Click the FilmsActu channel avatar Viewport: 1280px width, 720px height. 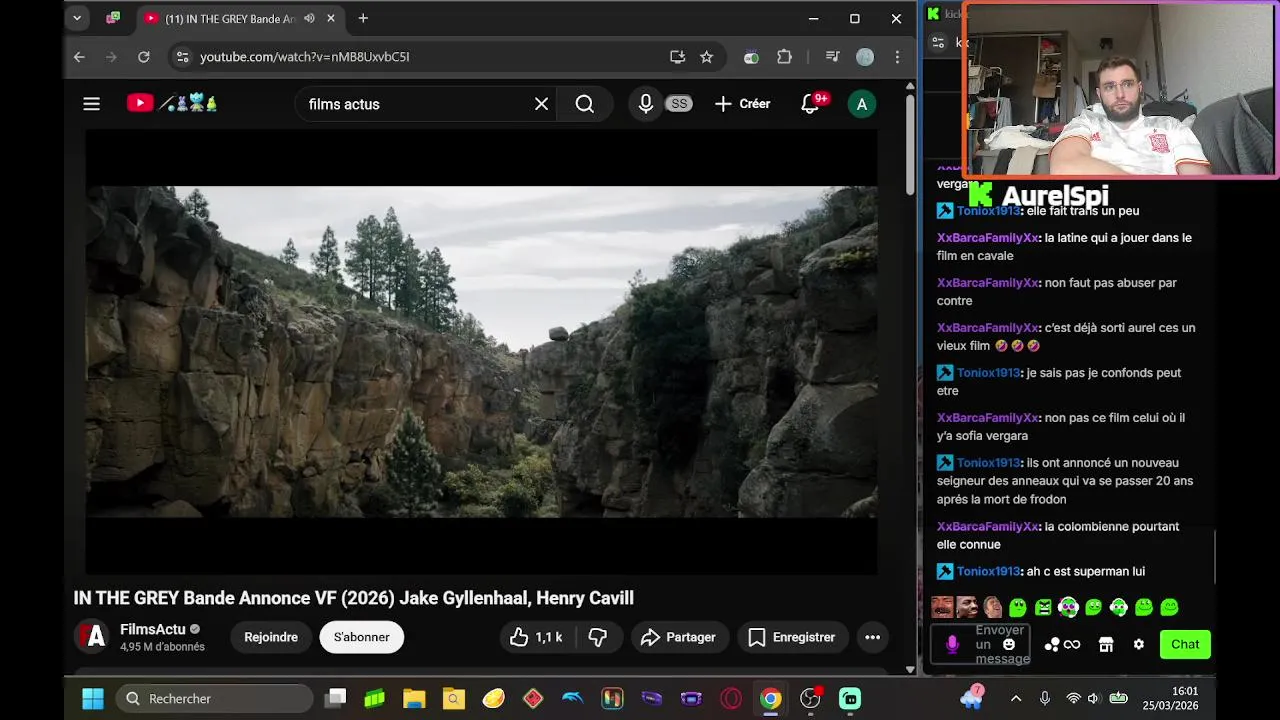pos(92,636)
